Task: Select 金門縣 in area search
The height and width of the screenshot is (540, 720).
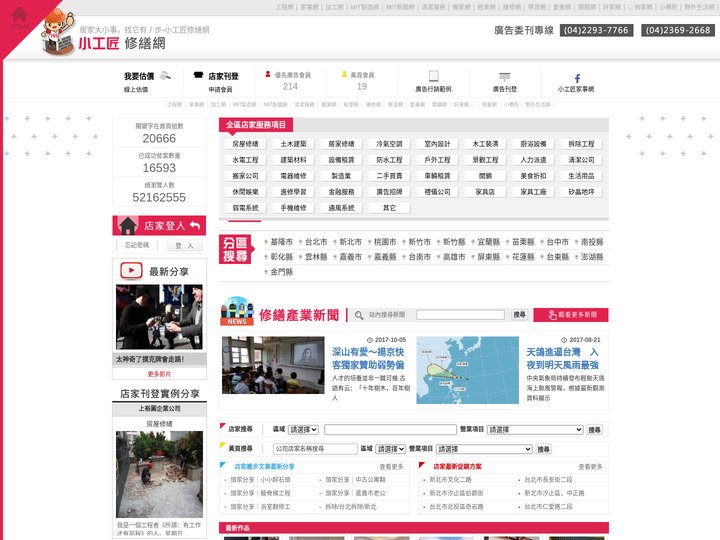Action: (281, 272)
